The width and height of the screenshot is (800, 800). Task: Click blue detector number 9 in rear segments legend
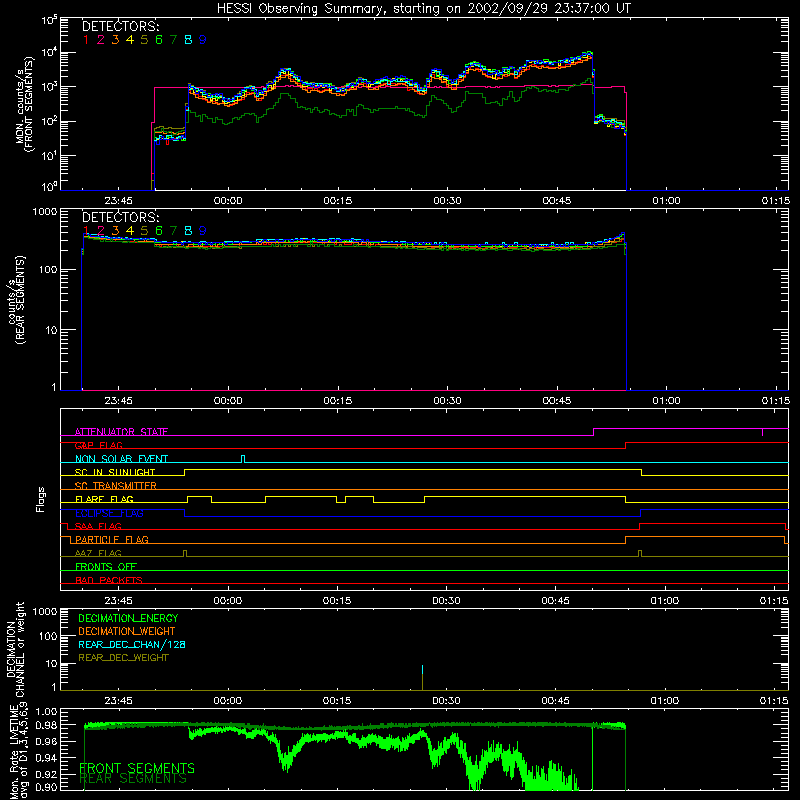click(x=203, y=231)
